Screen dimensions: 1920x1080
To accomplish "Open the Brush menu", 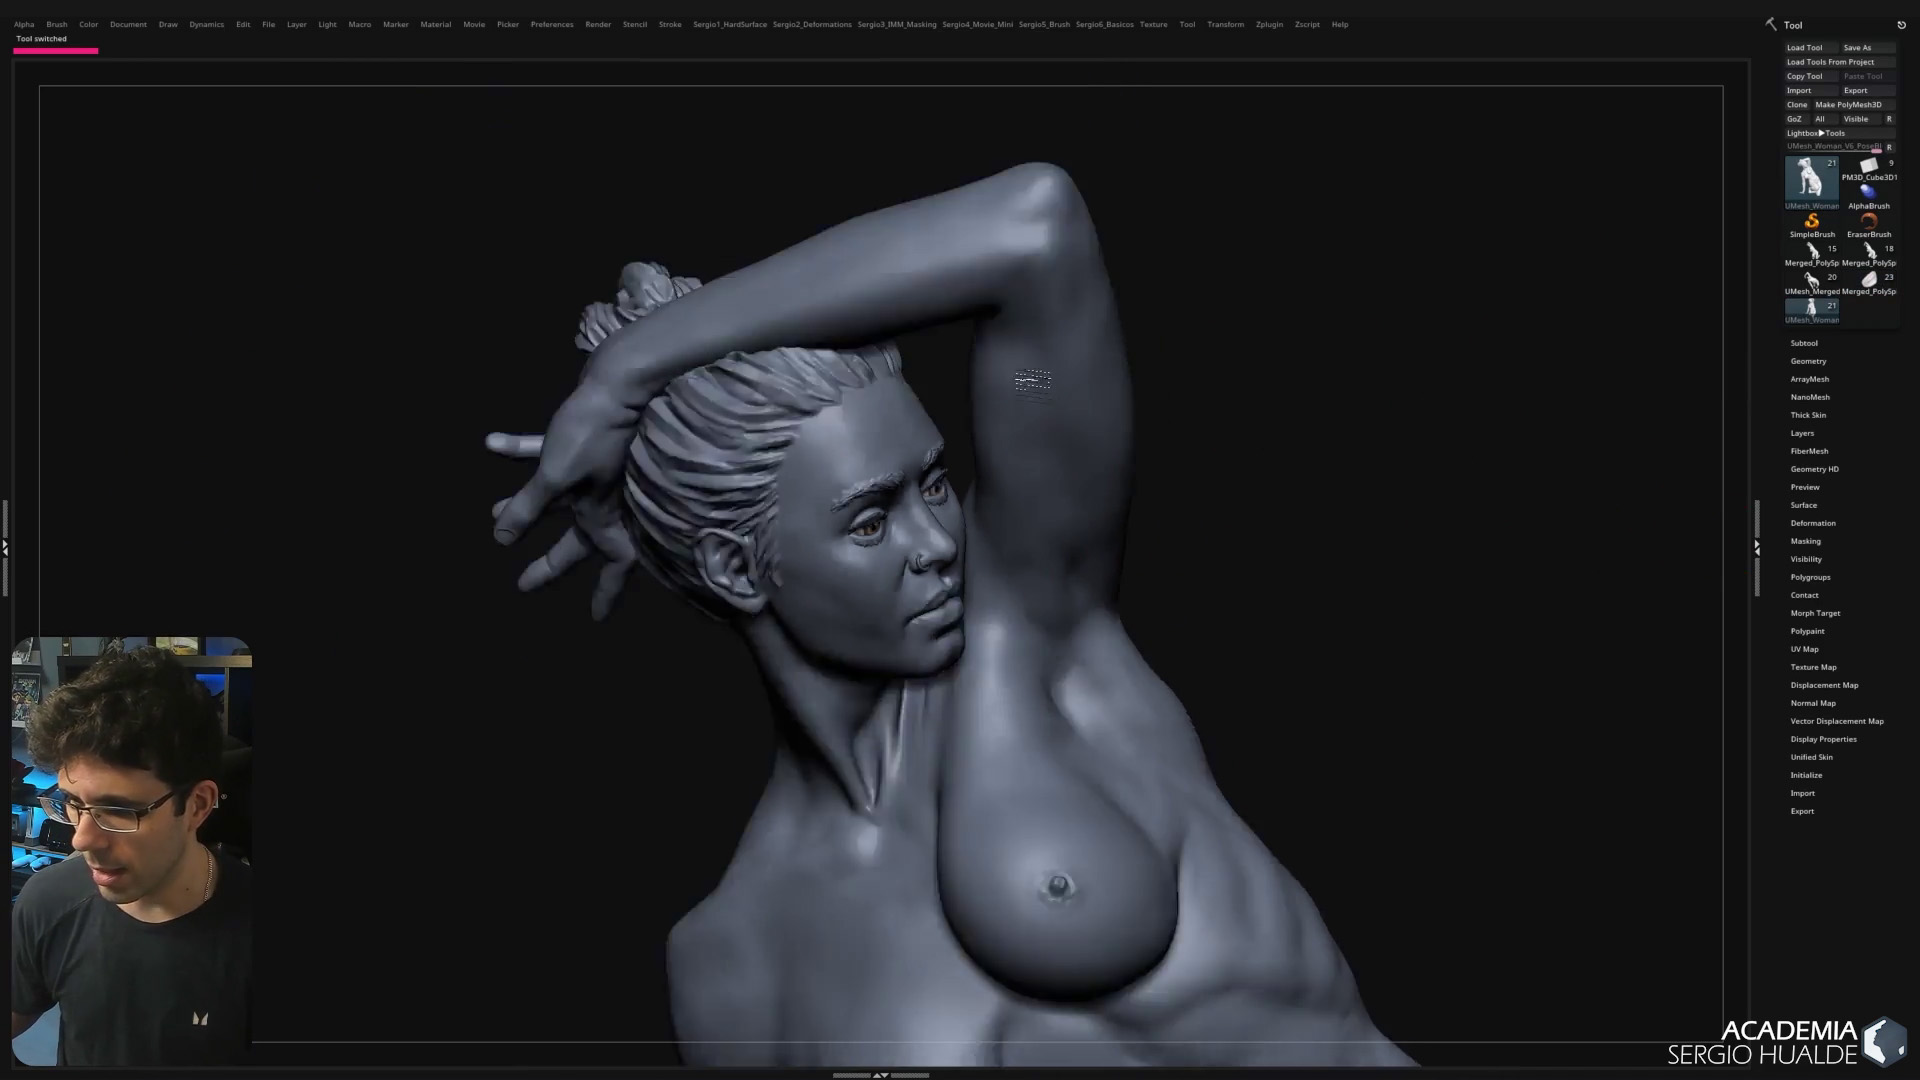I will pos(57,24).
